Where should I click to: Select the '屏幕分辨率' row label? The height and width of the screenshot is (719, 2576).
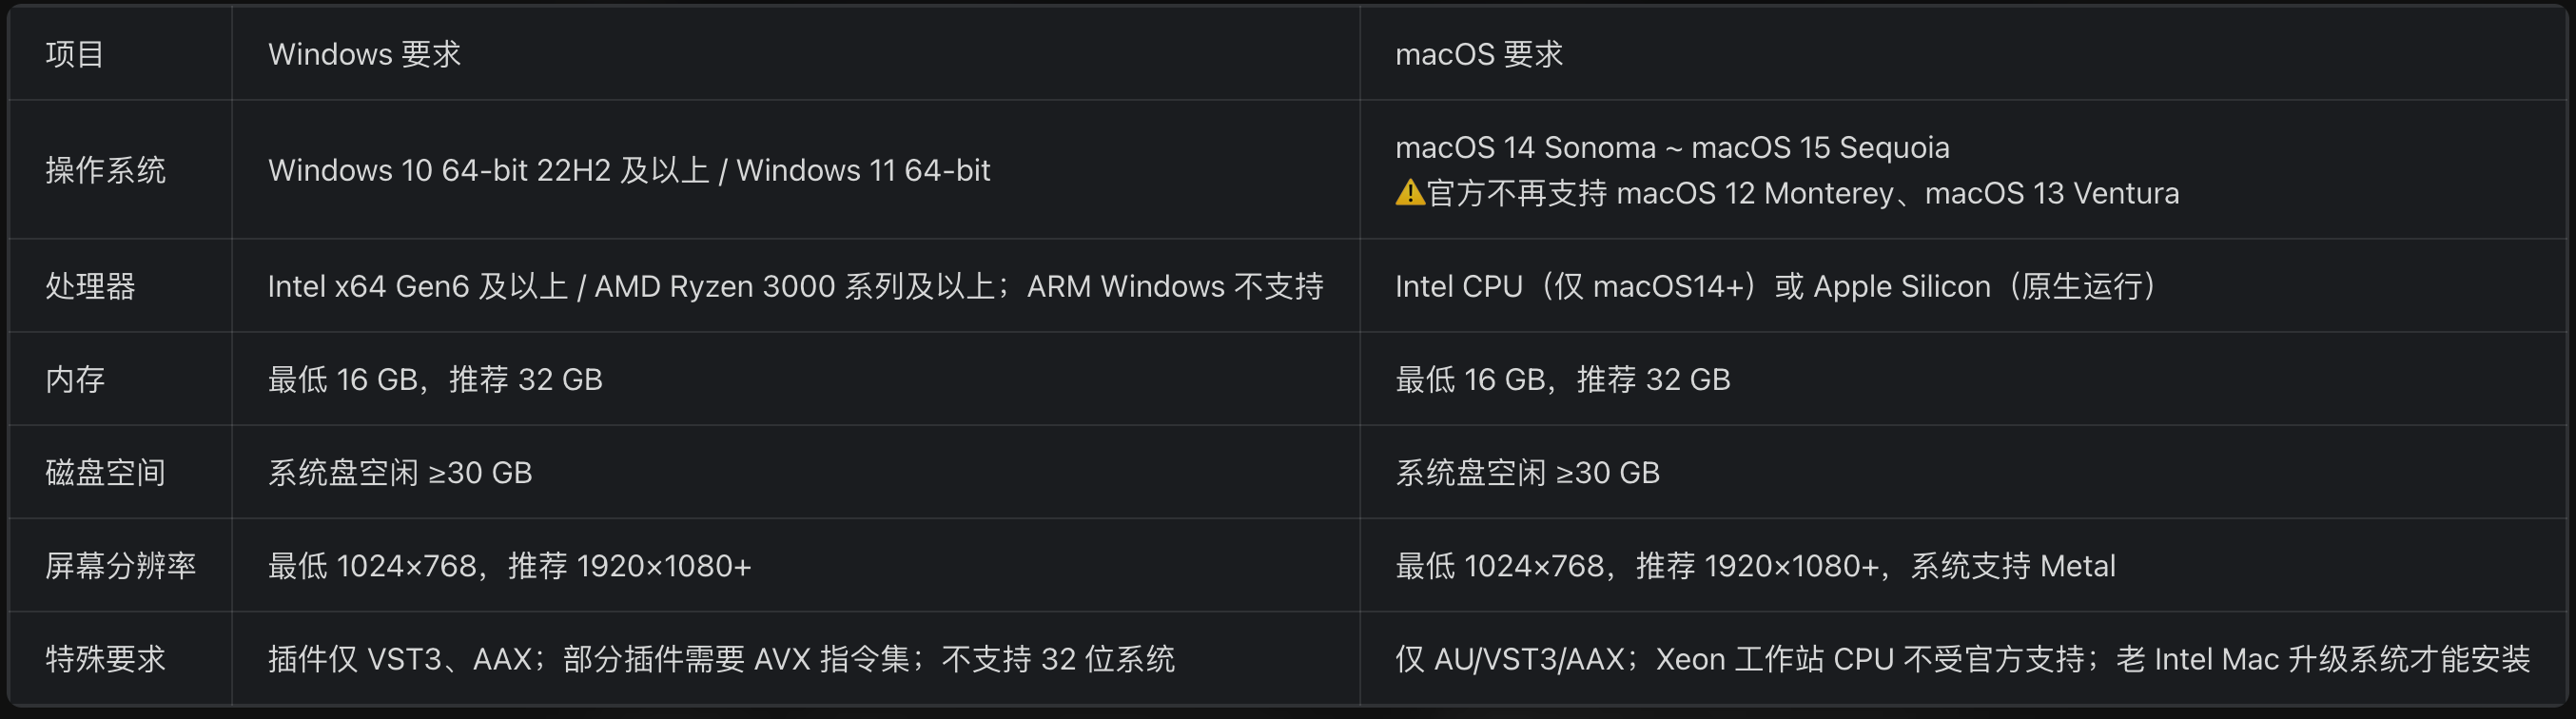pyautogui.click(x=120, y=565)
